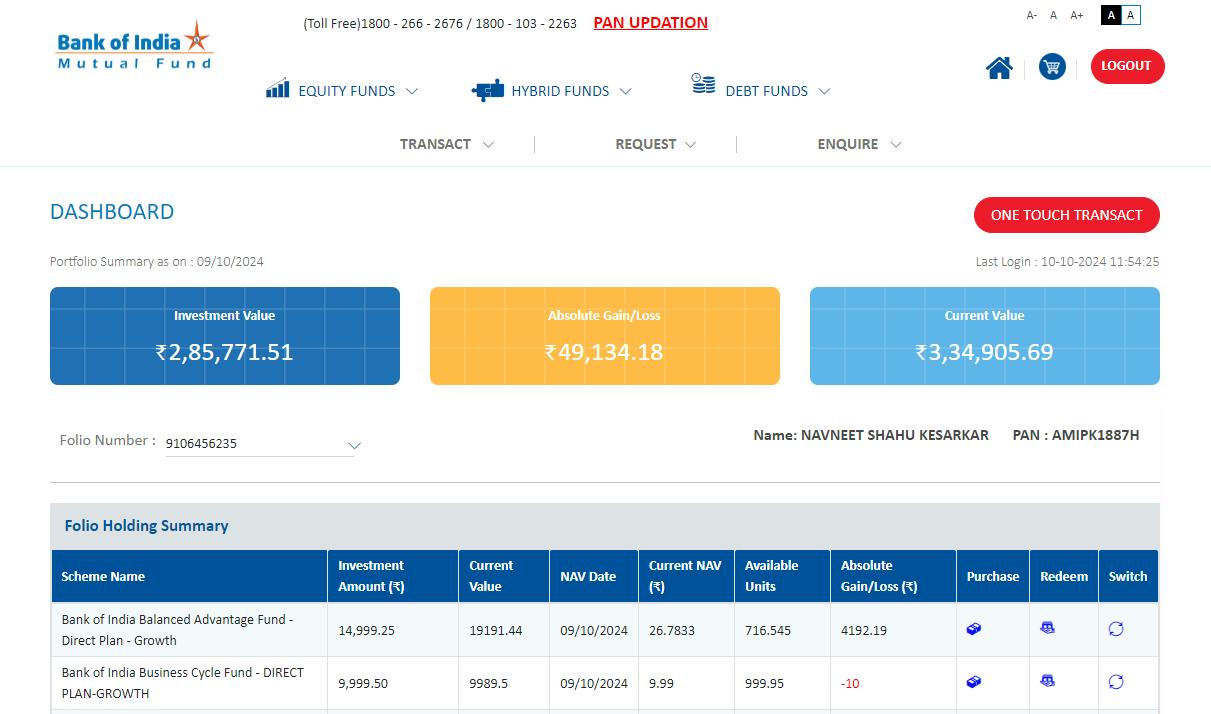Expand the Debt Funds dropdown
The height and width of the screenshot is (714, 1211).
(x=824, y=91)
